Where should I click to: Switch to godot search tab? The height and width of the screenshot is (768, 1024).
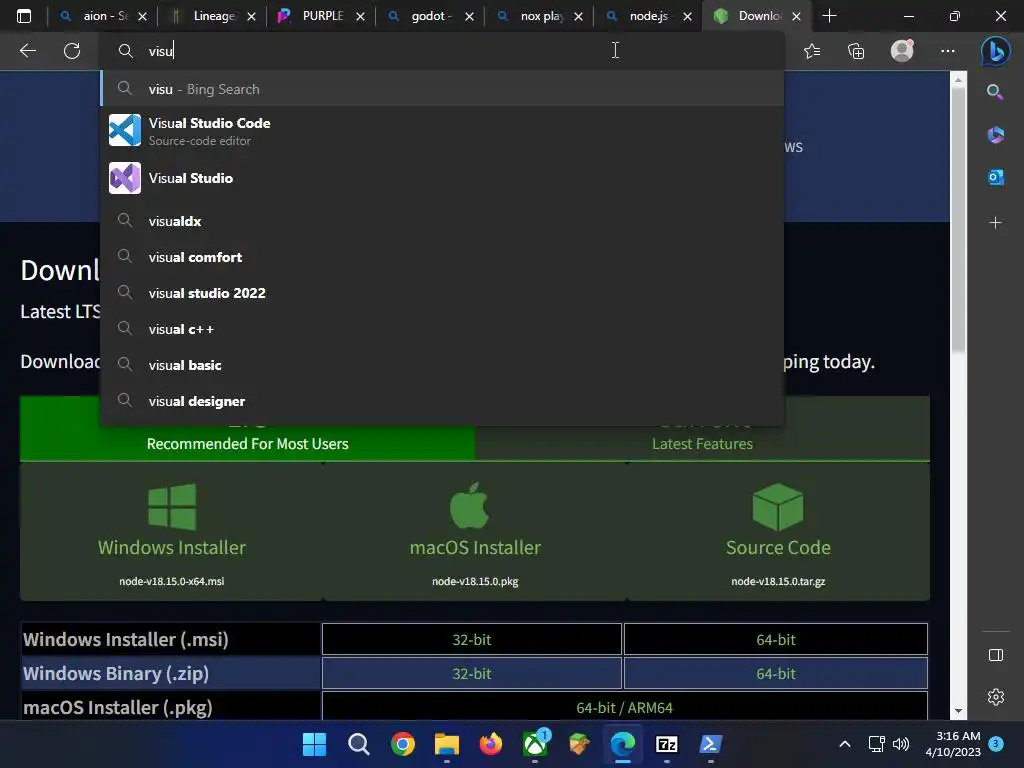430,16
